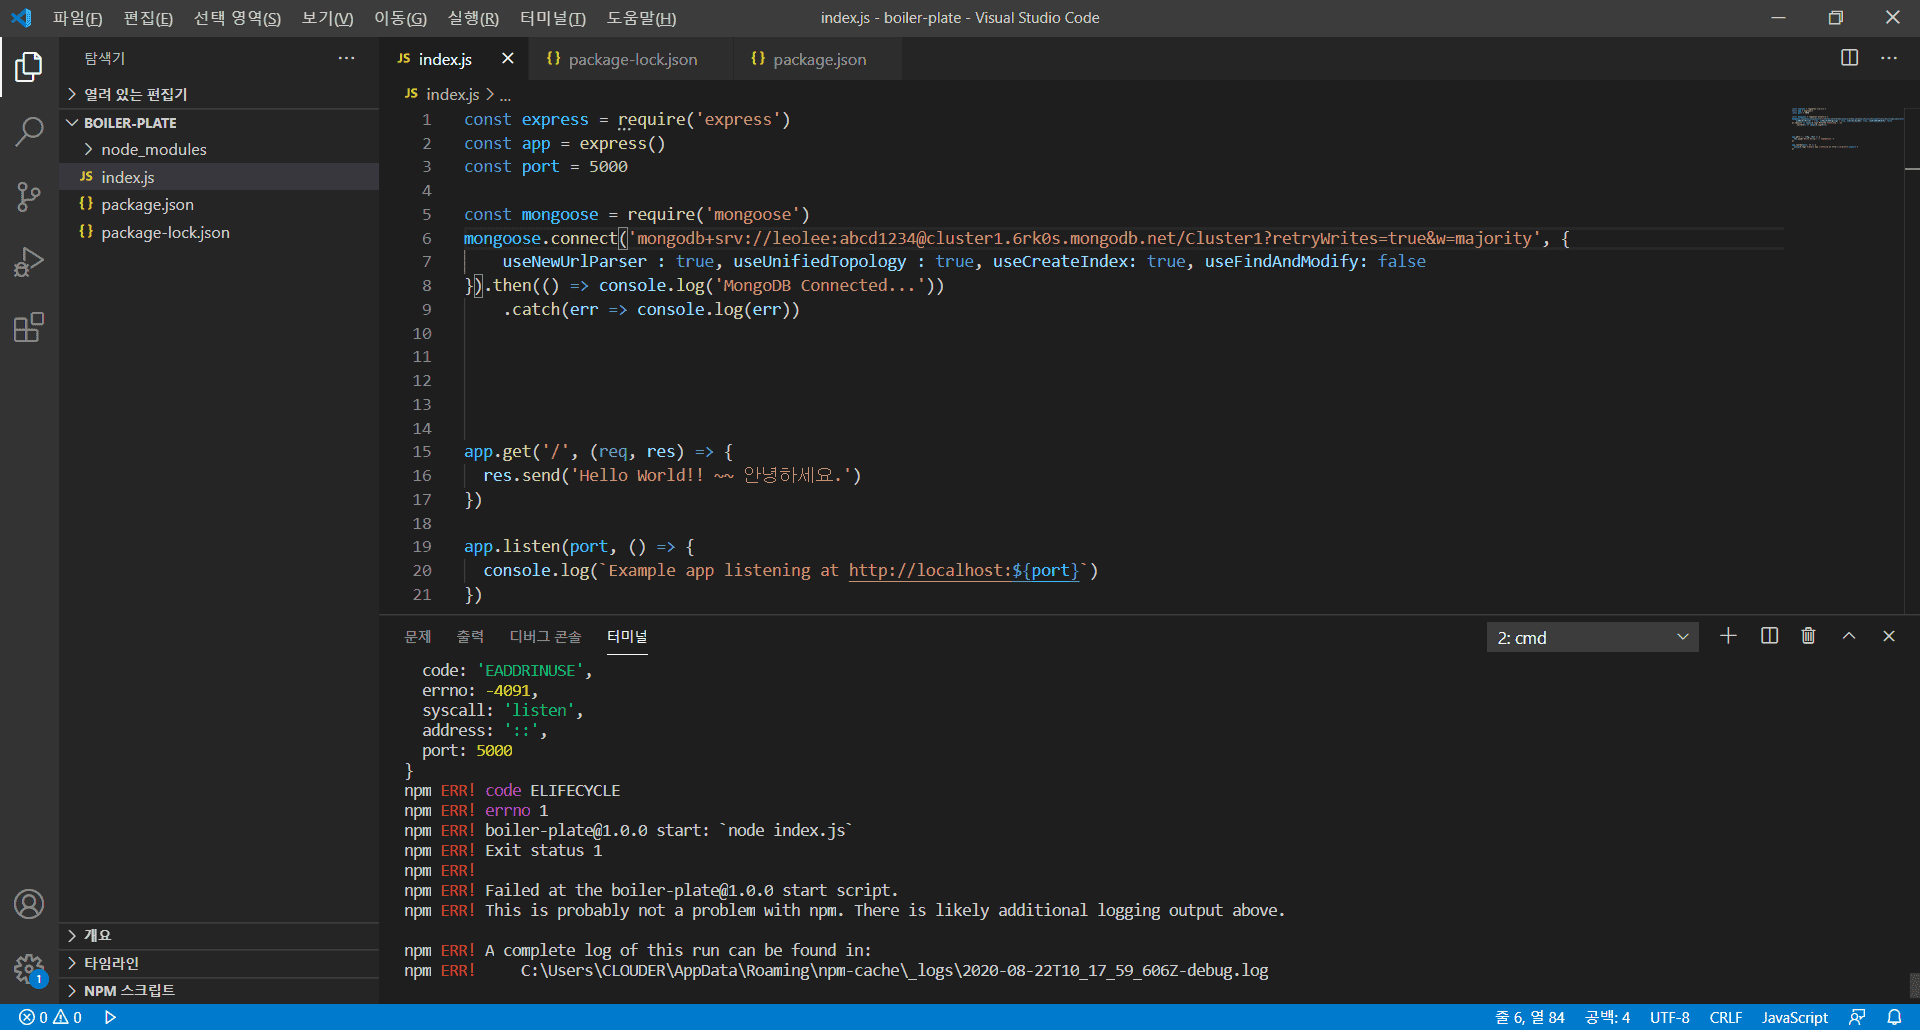The height and width of the screenshot is (1030, 1920).
Task: Open the Run and Debug view
Action: (29, 262)
